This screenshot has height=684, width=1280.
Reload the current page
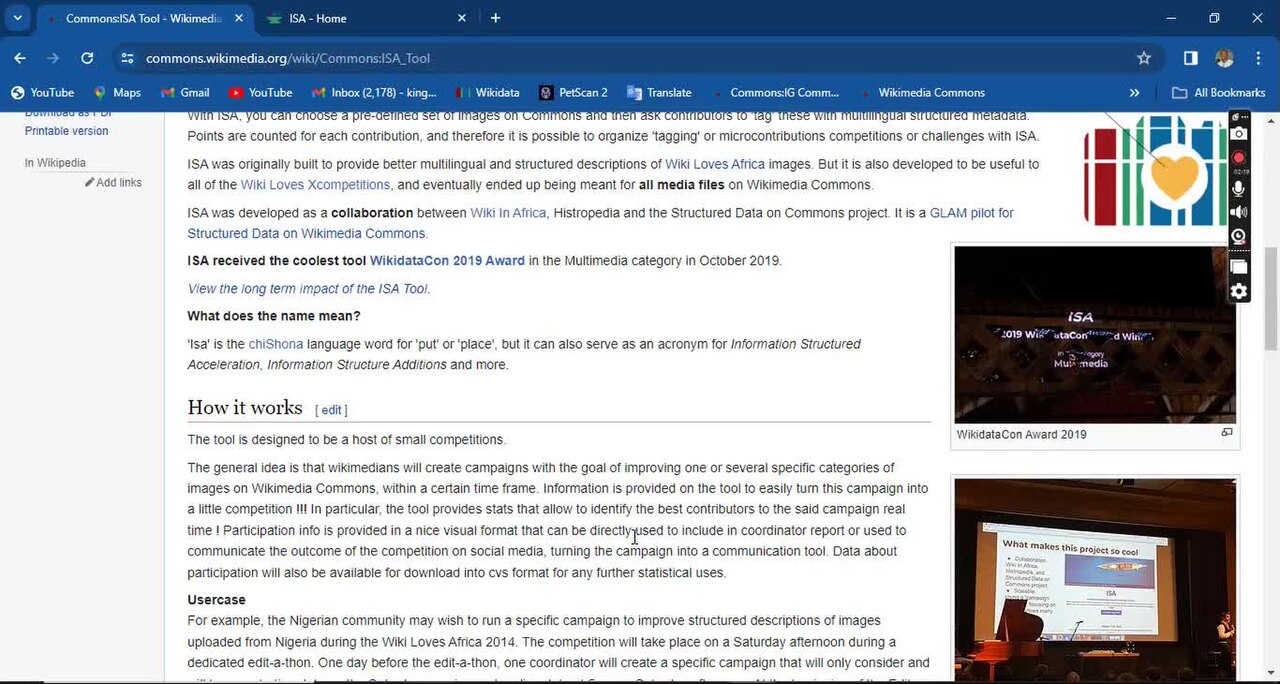point(87,58)
